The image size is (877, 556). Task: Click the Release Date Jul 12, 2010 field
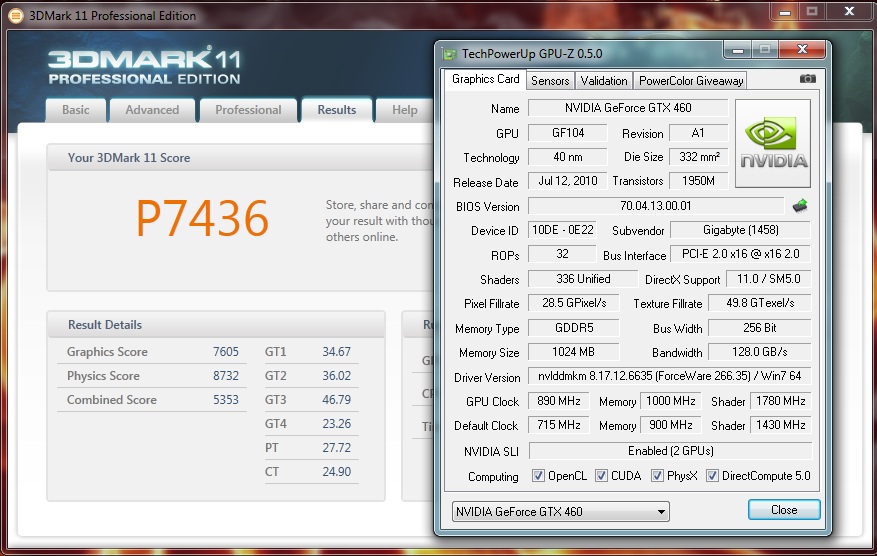568,181
